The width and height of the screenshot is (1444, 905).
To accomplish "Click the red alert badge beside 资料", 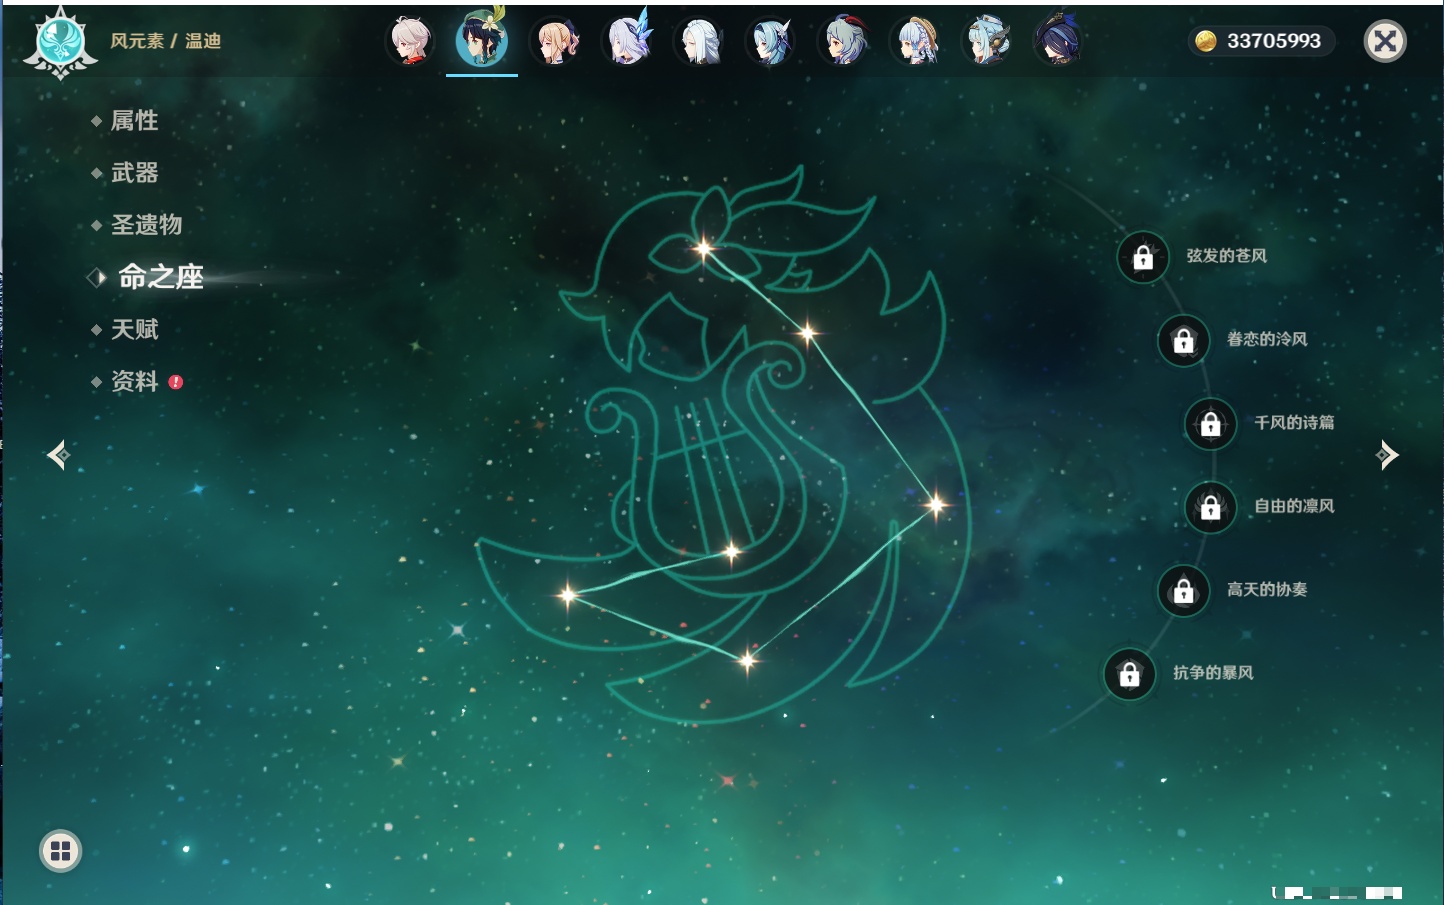I will 176,382.
